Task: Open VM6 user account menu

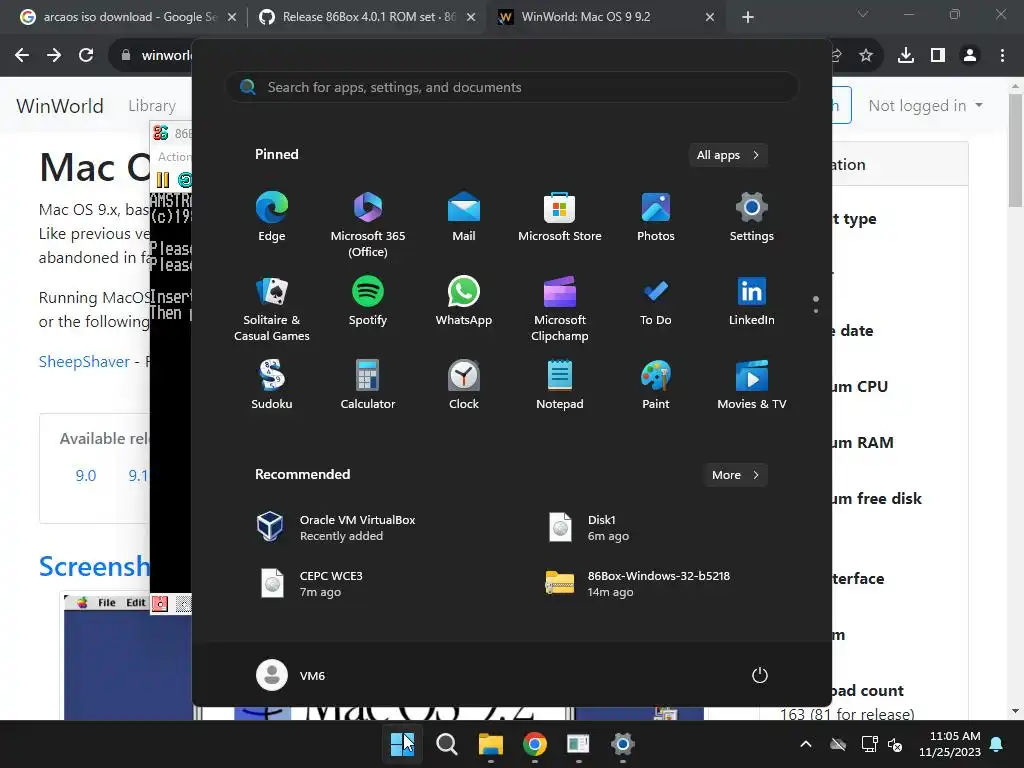Action: pyautogui.click(x=291, y=675)
